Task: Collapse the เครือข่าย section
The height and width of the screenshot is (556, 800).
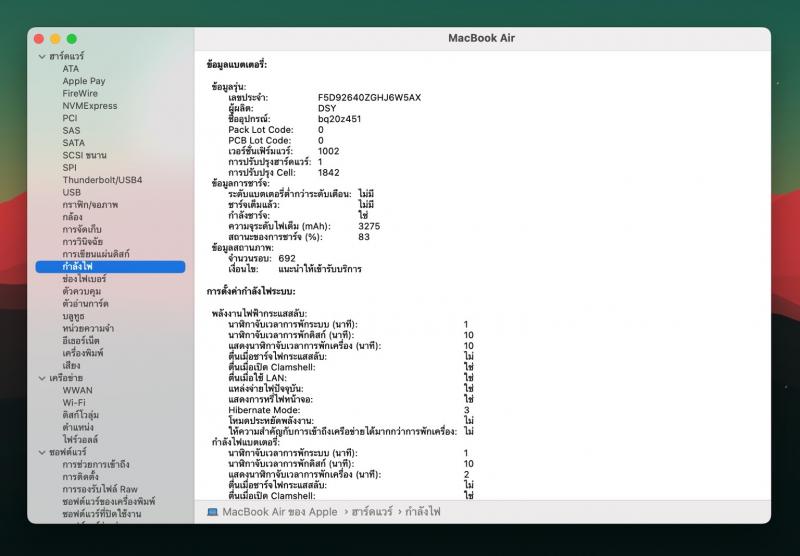Action: (x=40, y=378)
